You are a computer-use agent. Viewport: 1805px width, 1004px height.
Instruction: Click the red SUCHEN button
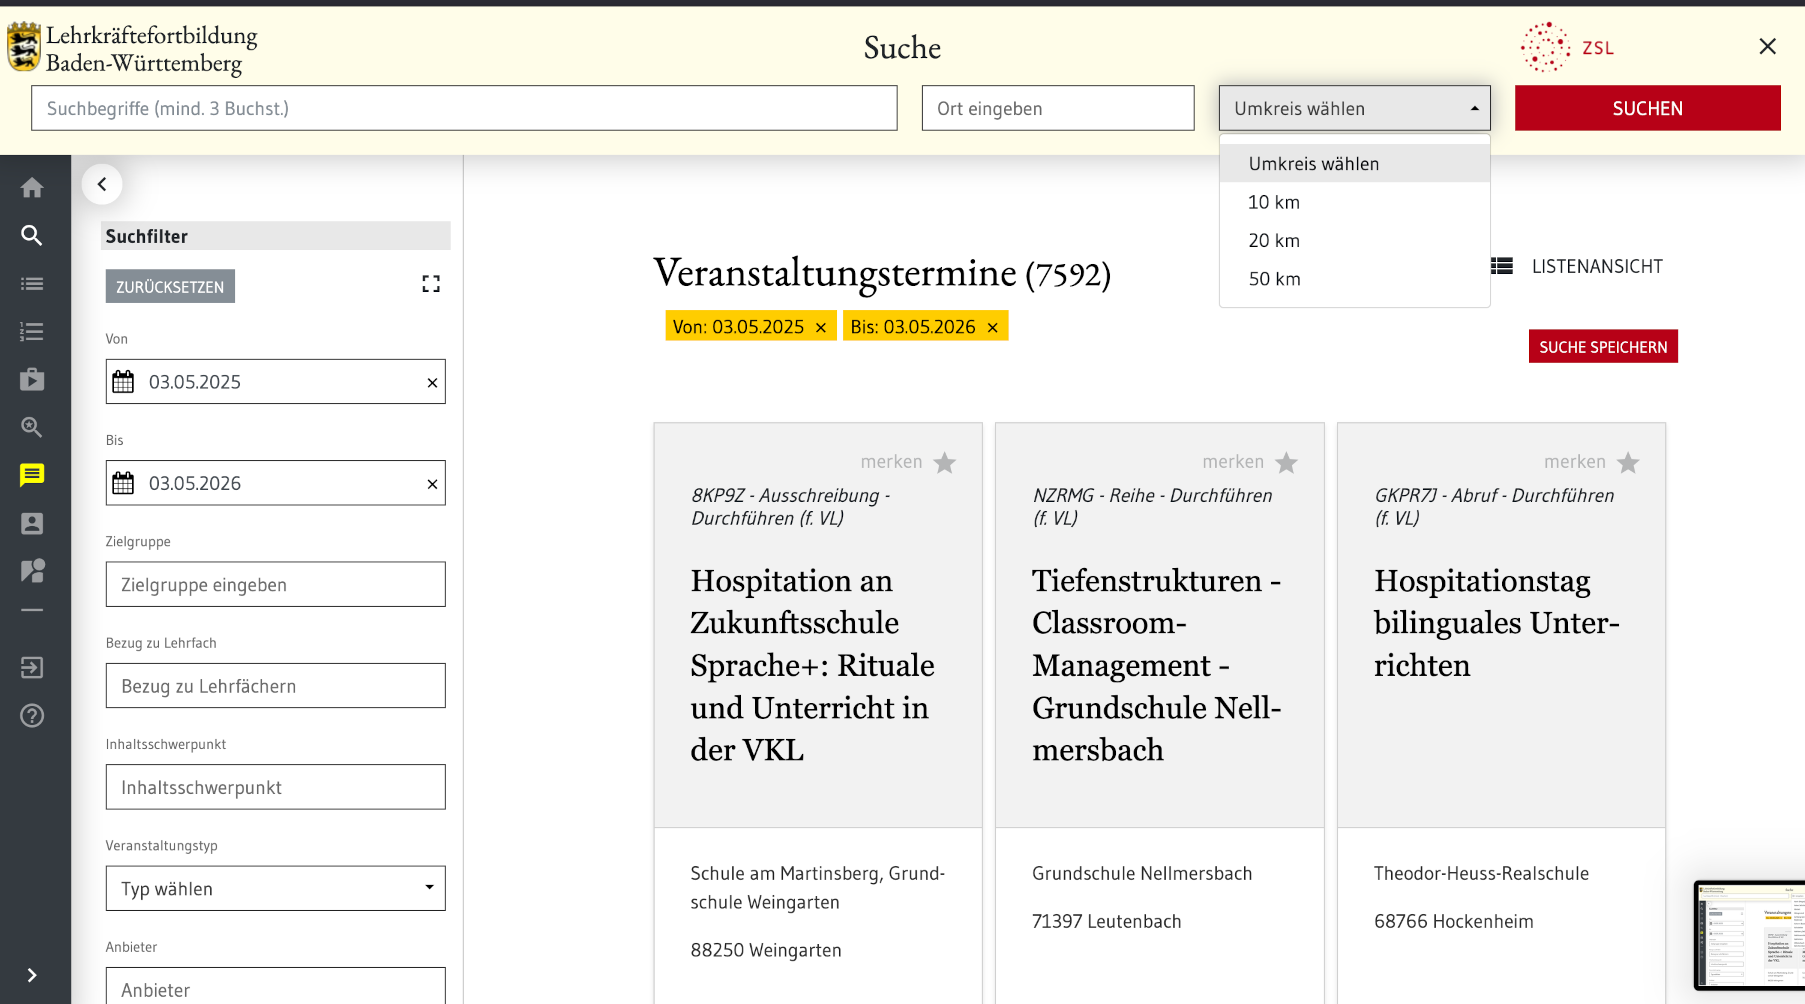pyautogui.click(x=1646, y=108)
